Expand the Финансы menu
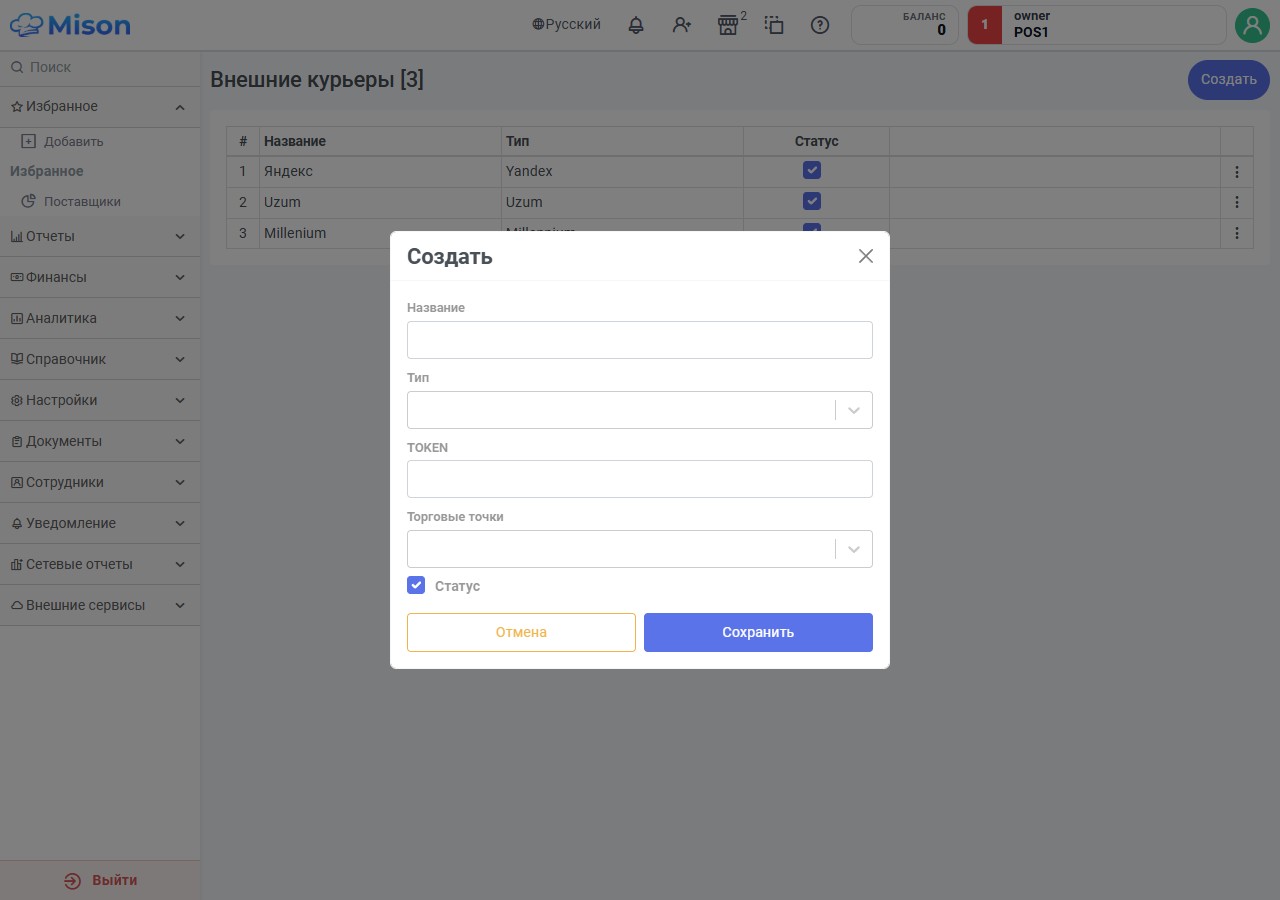Screen dimensions: 1280x900 coord(100,278)
